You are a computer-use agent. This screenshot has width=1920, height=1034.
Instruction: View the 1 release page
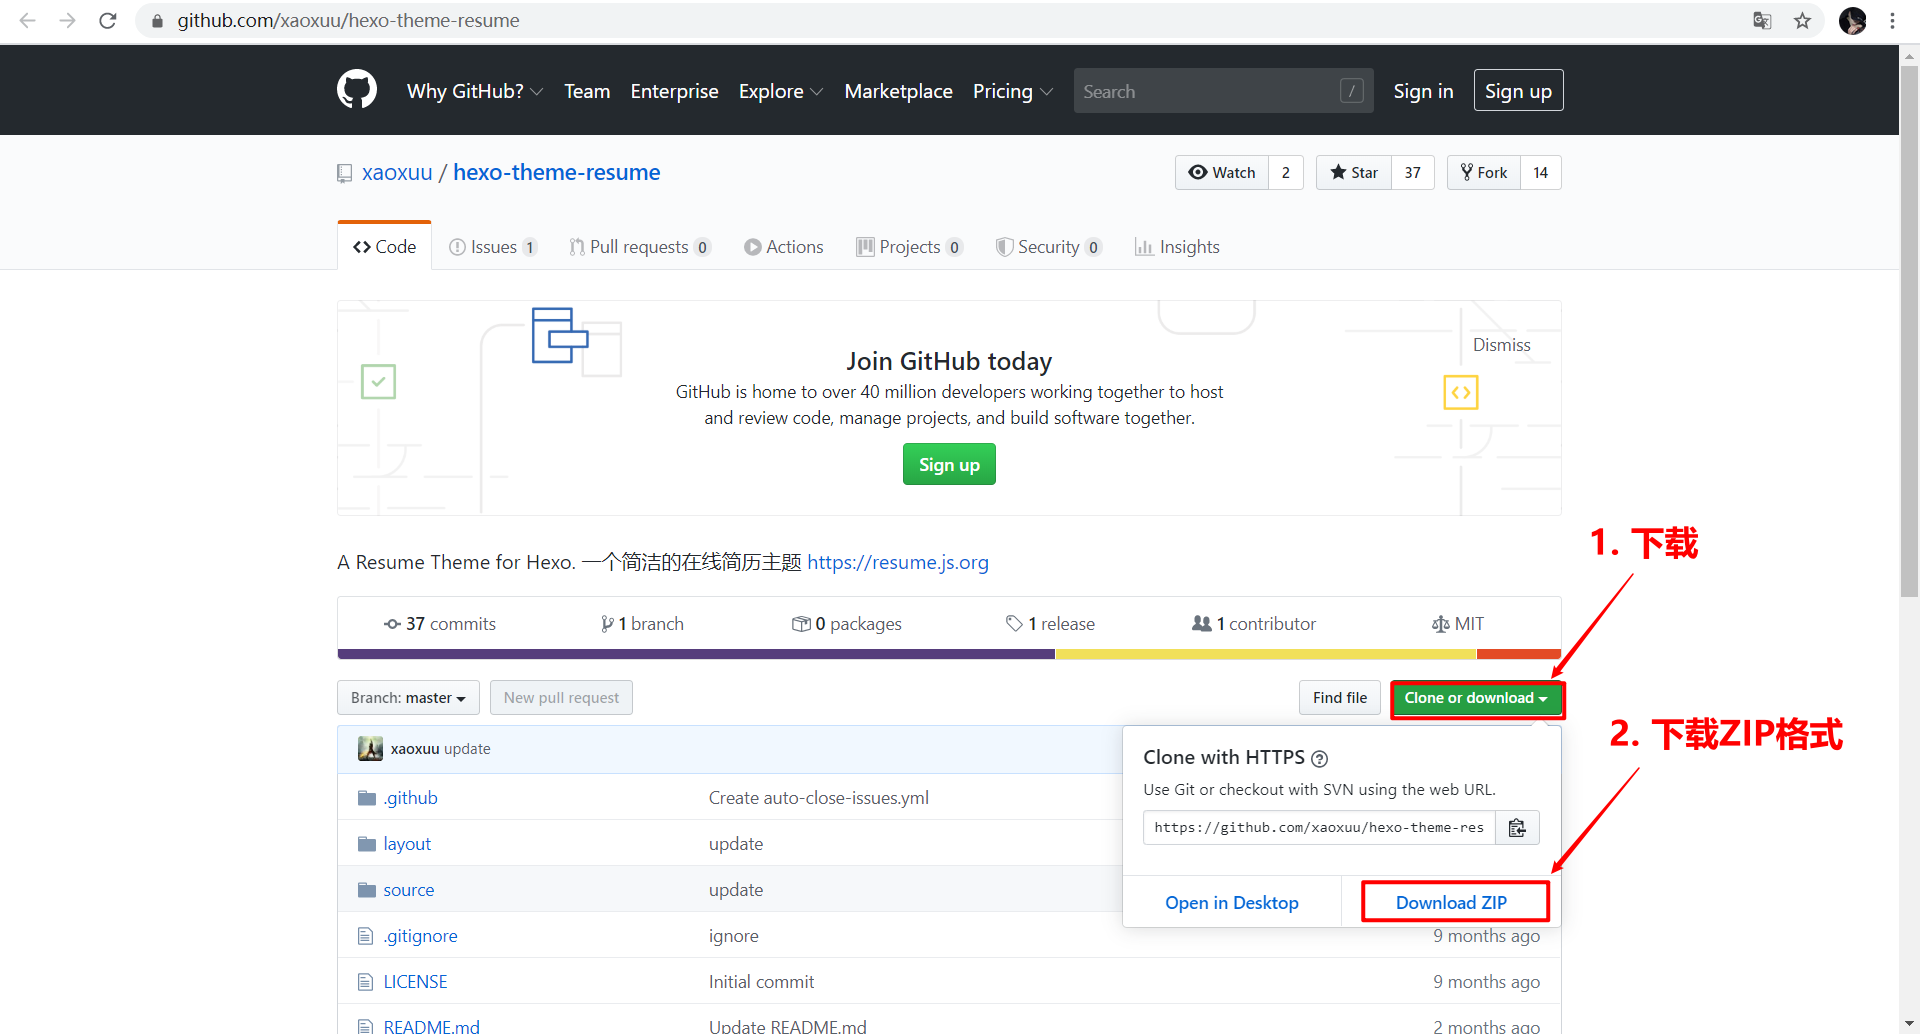point(1050,624)
